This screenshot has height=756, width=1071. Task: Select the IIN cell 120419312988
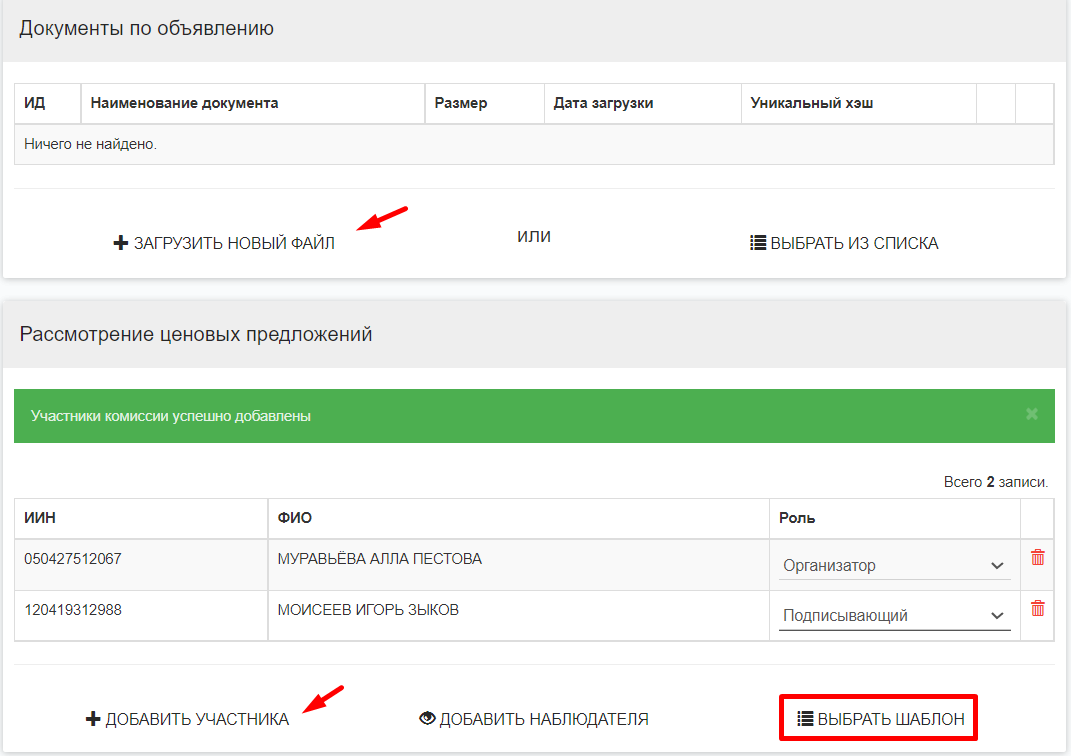73,609
